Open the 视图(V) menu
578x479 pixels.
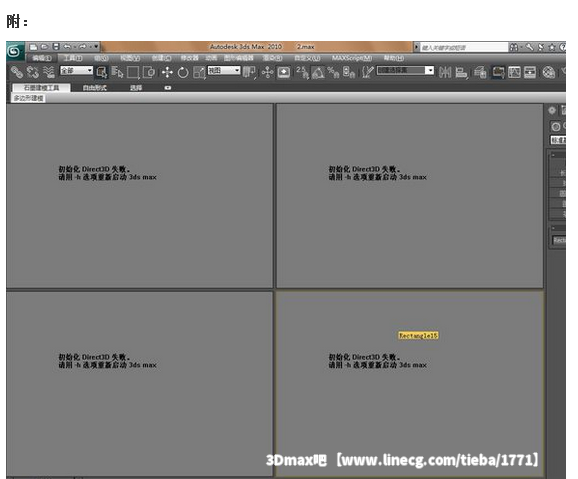point(130,58)
